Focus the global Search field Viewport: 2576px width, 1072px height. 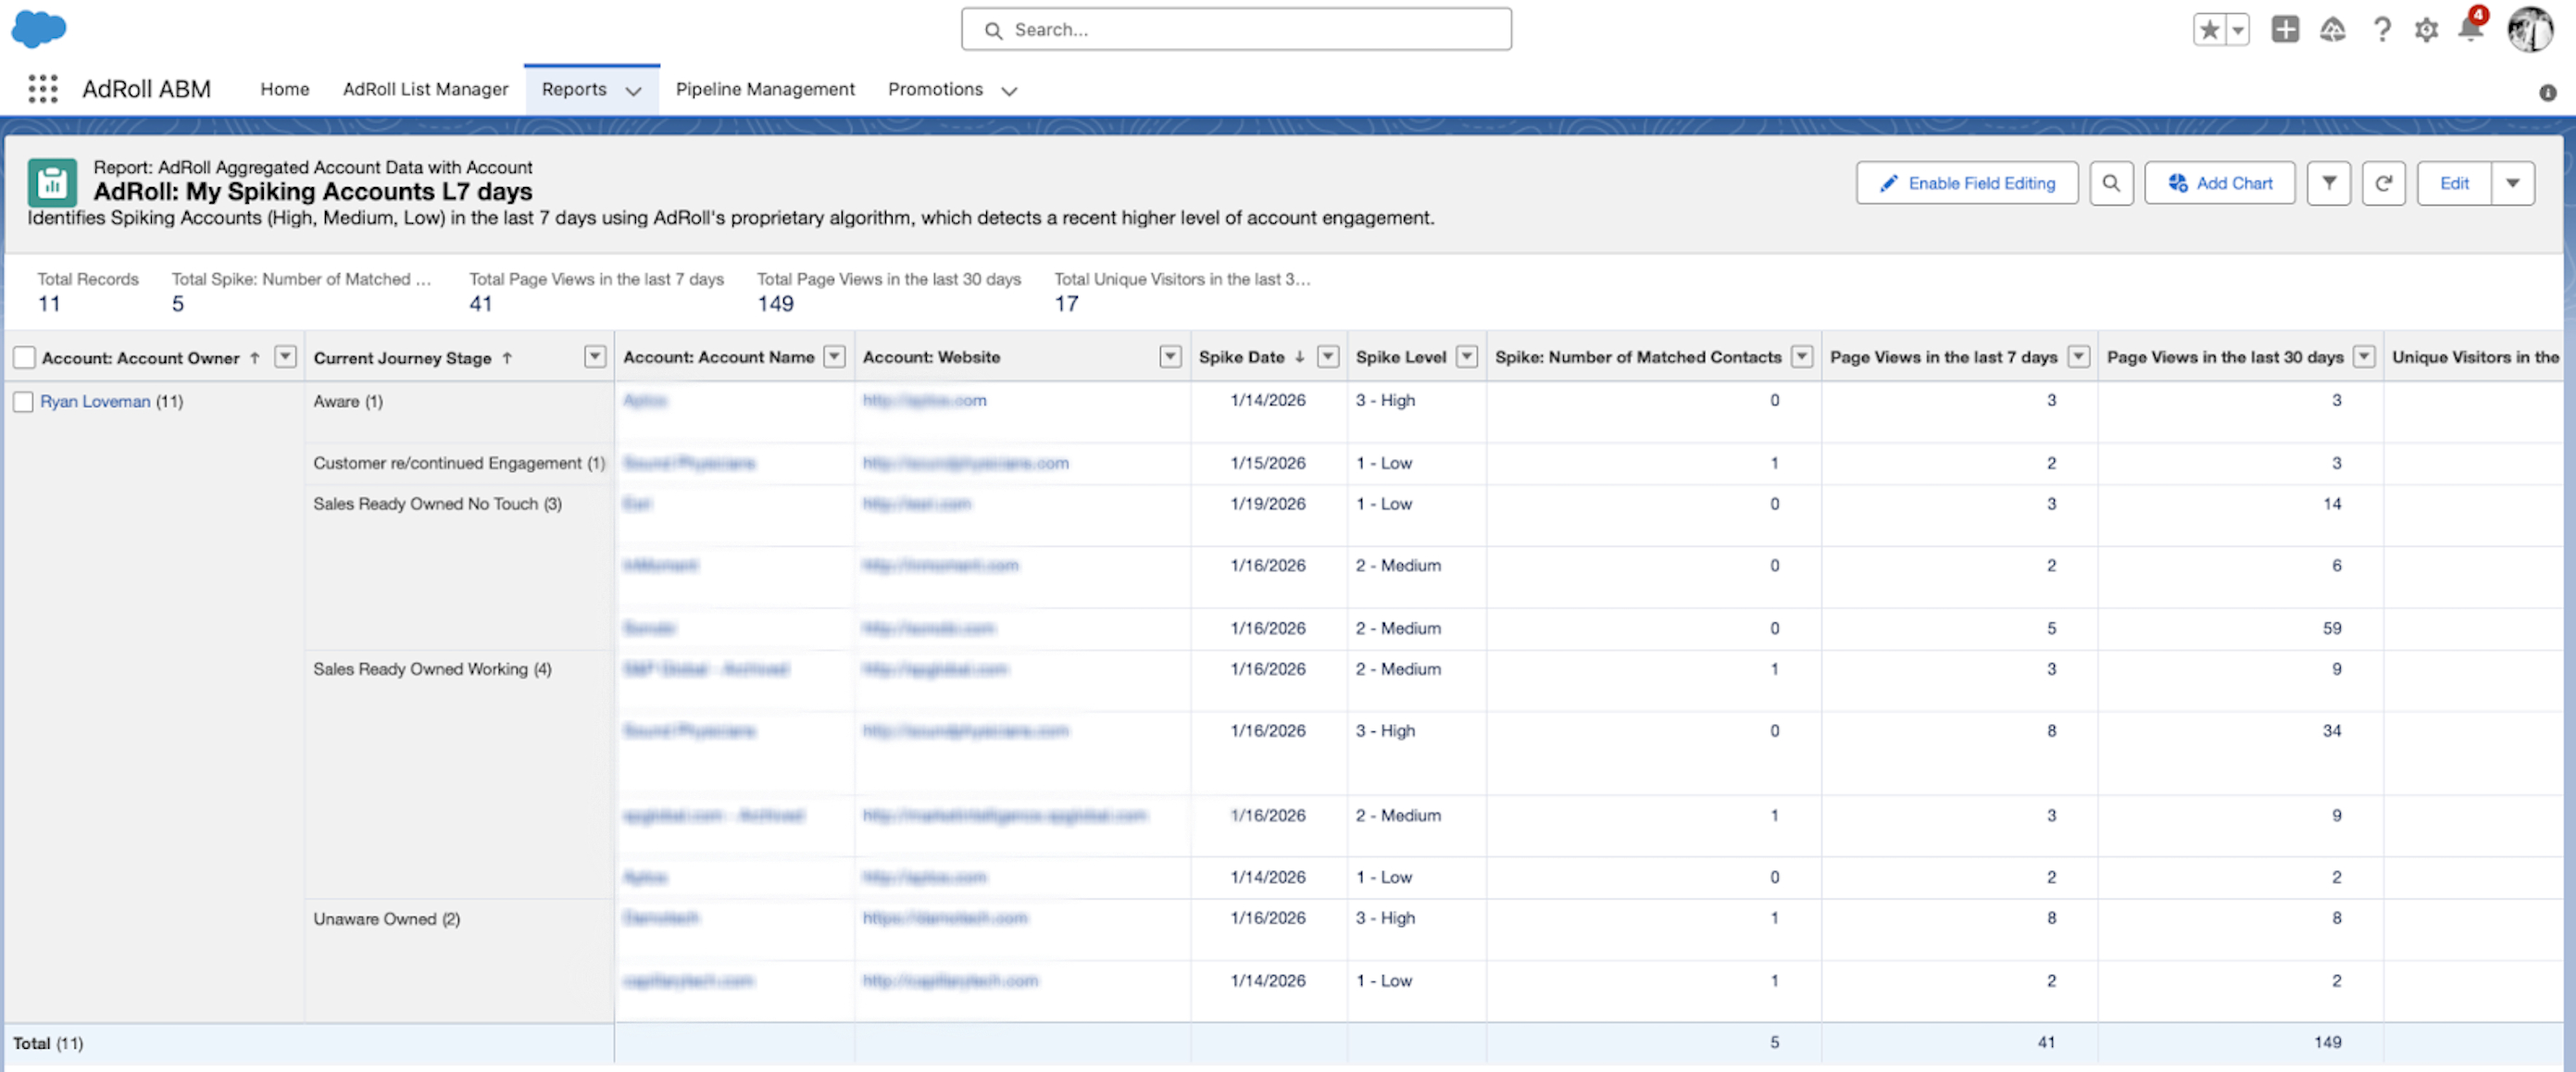[x=1236, y=30]
